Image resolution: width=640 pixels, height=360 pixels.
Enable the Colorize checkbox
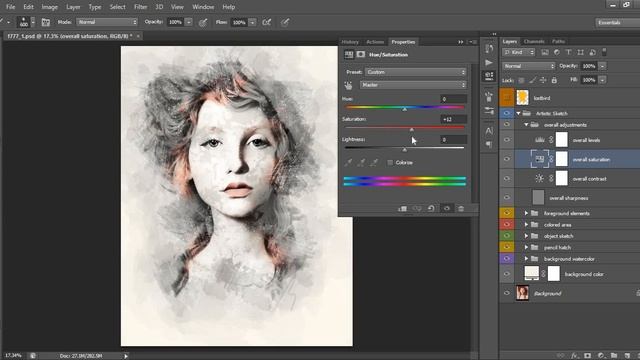390,162
